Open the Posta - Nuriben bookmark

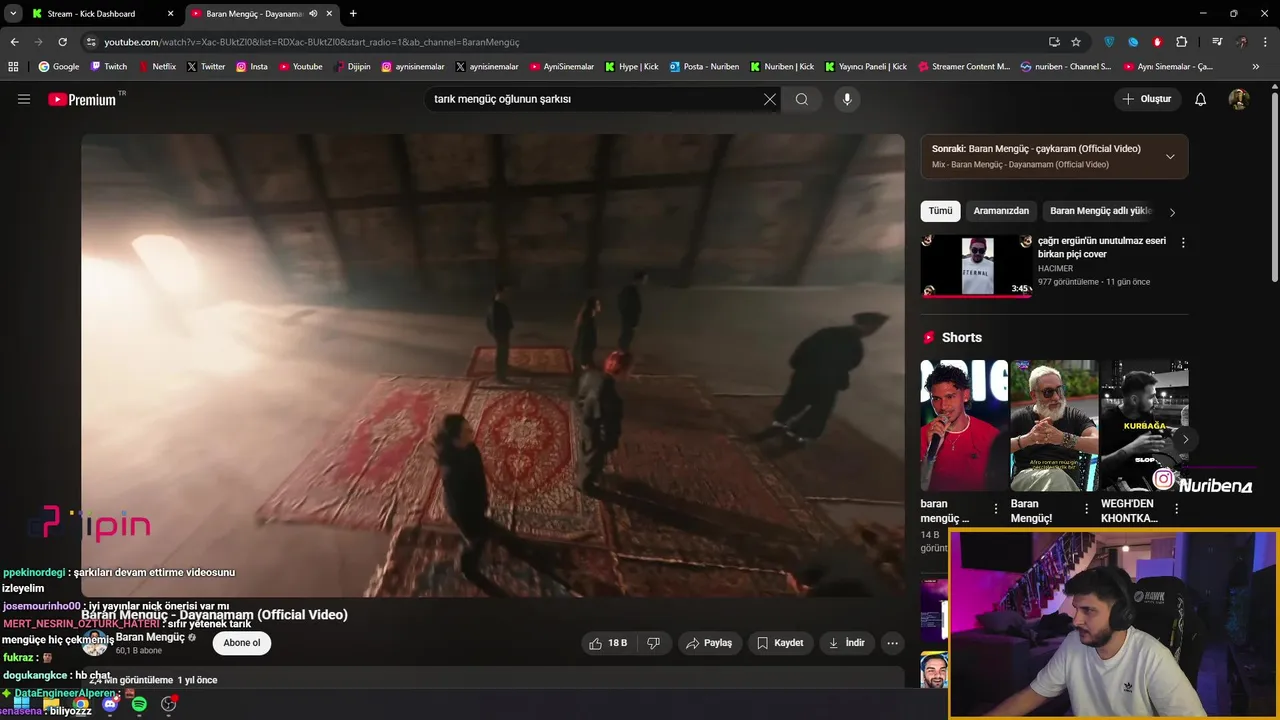[x=704, y=66]
